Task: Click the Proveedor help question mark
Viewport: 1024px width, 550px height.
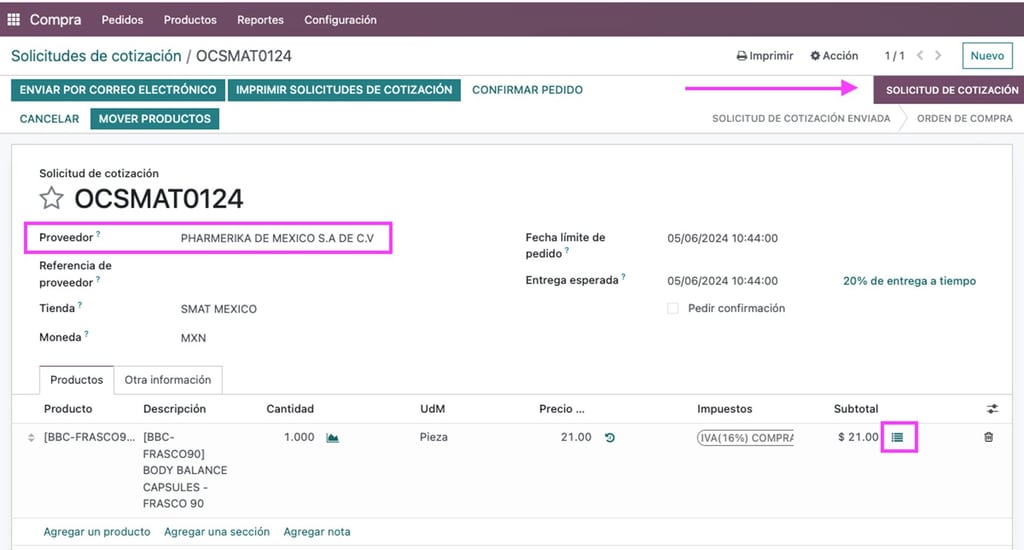Action: (x=98, y=234)
